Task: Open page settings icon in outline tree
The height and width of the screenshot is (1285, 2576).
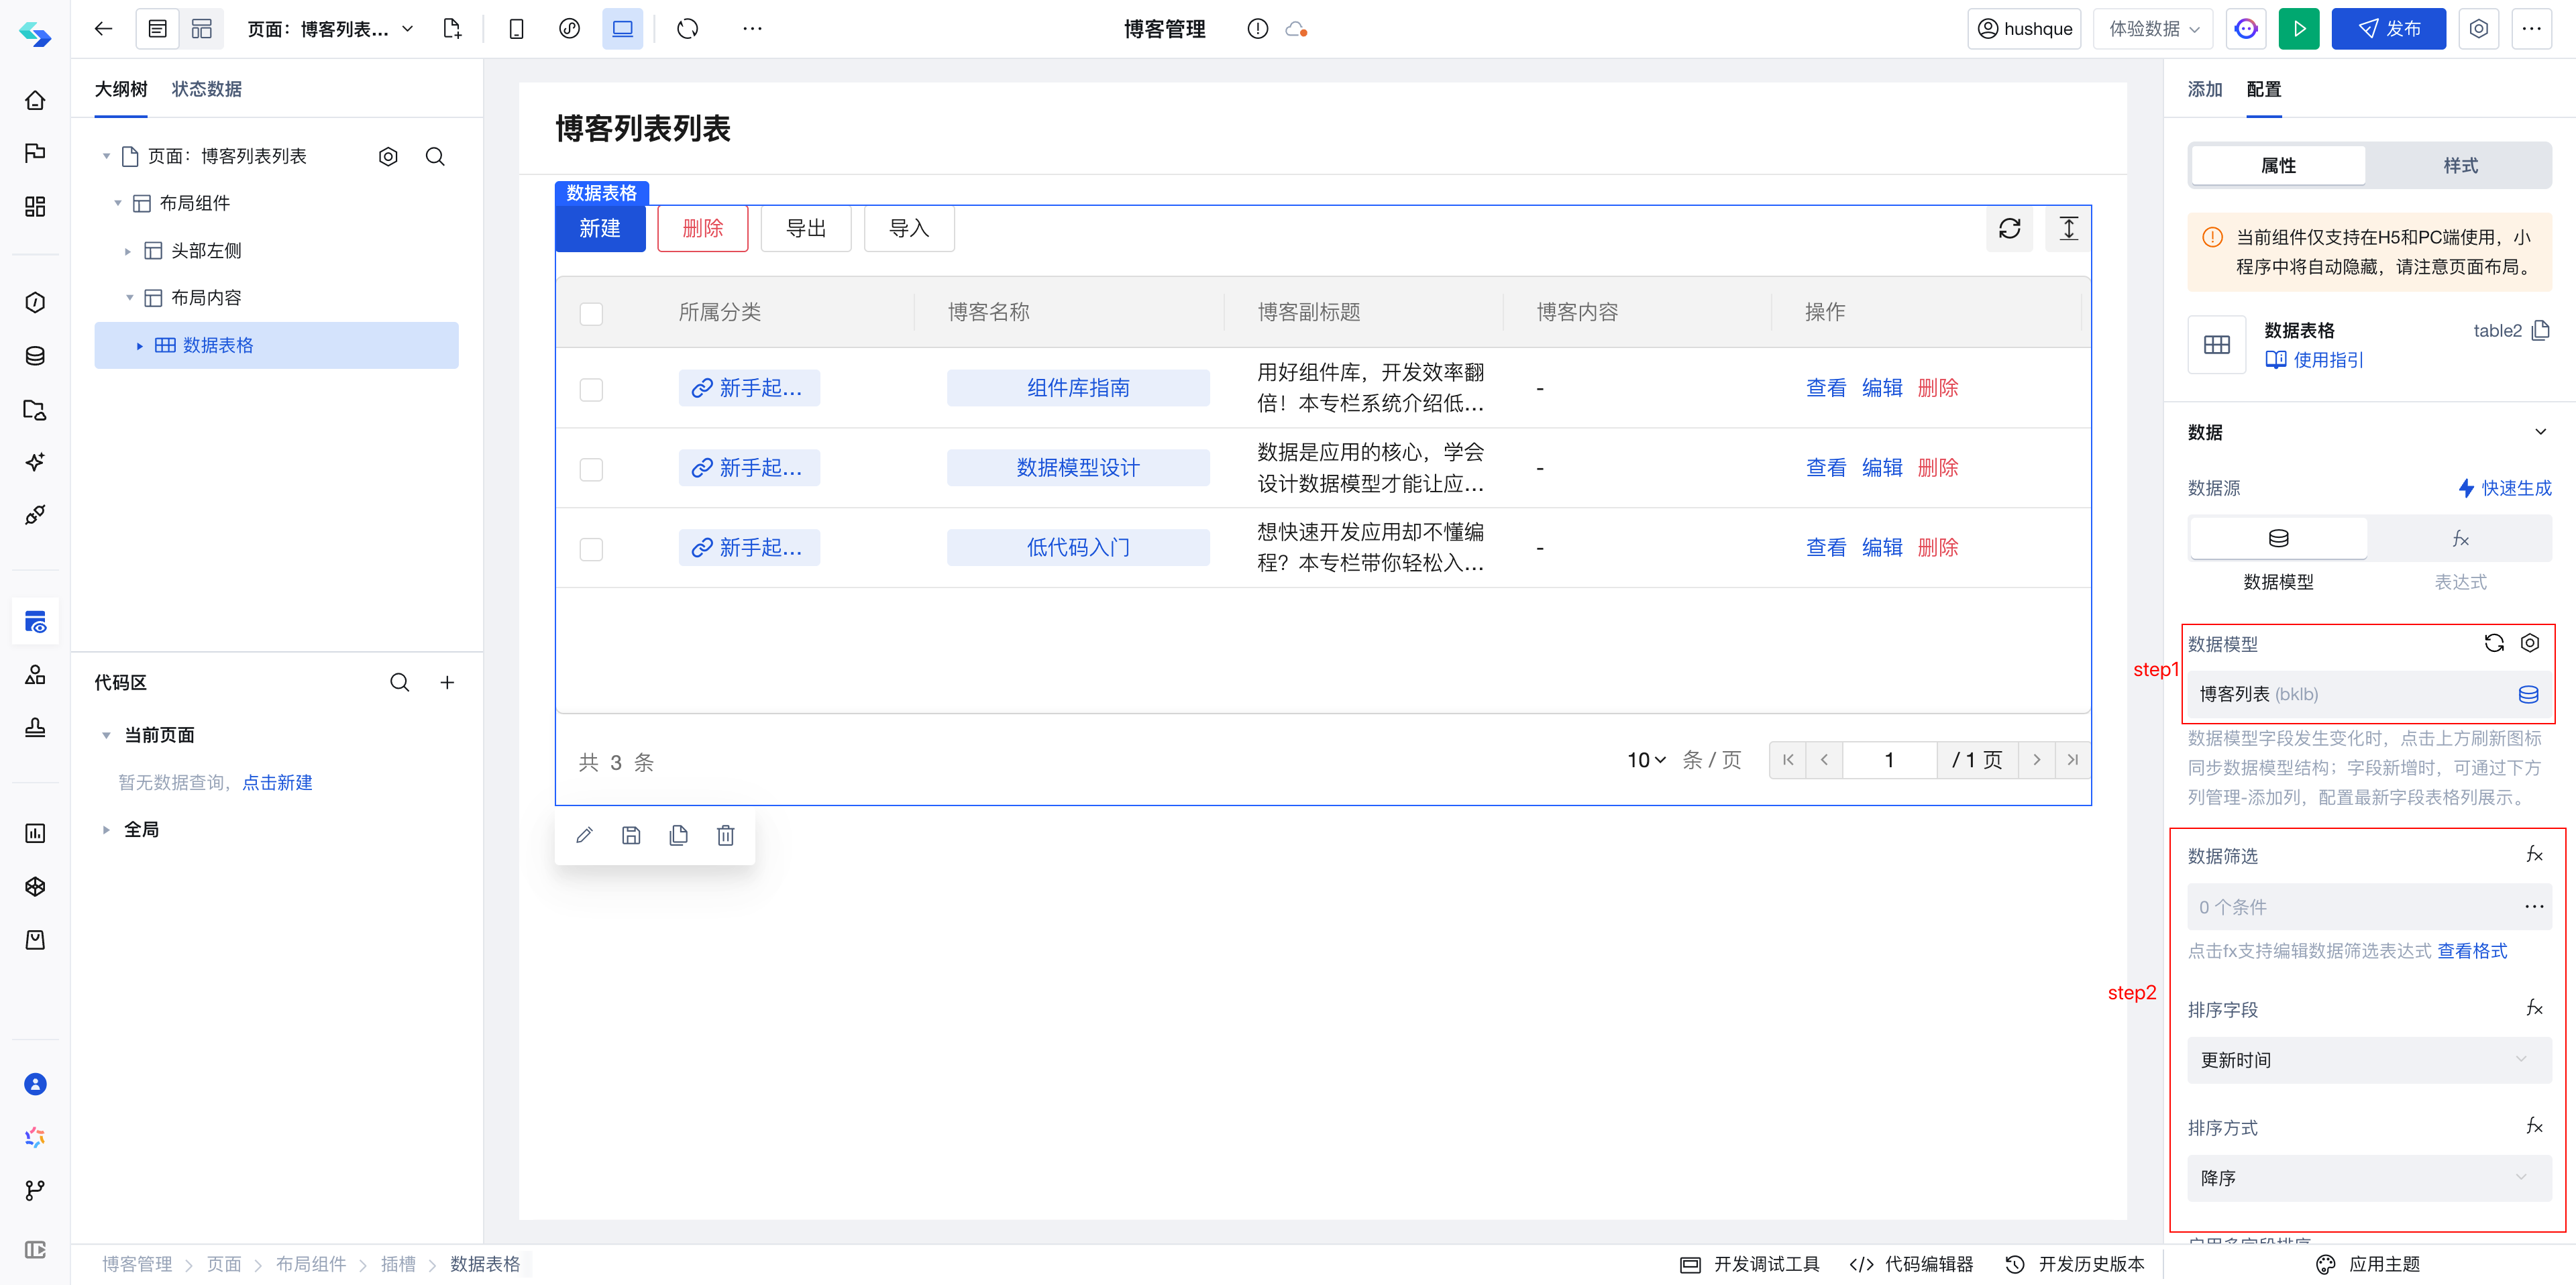Action: coord(388,156)
